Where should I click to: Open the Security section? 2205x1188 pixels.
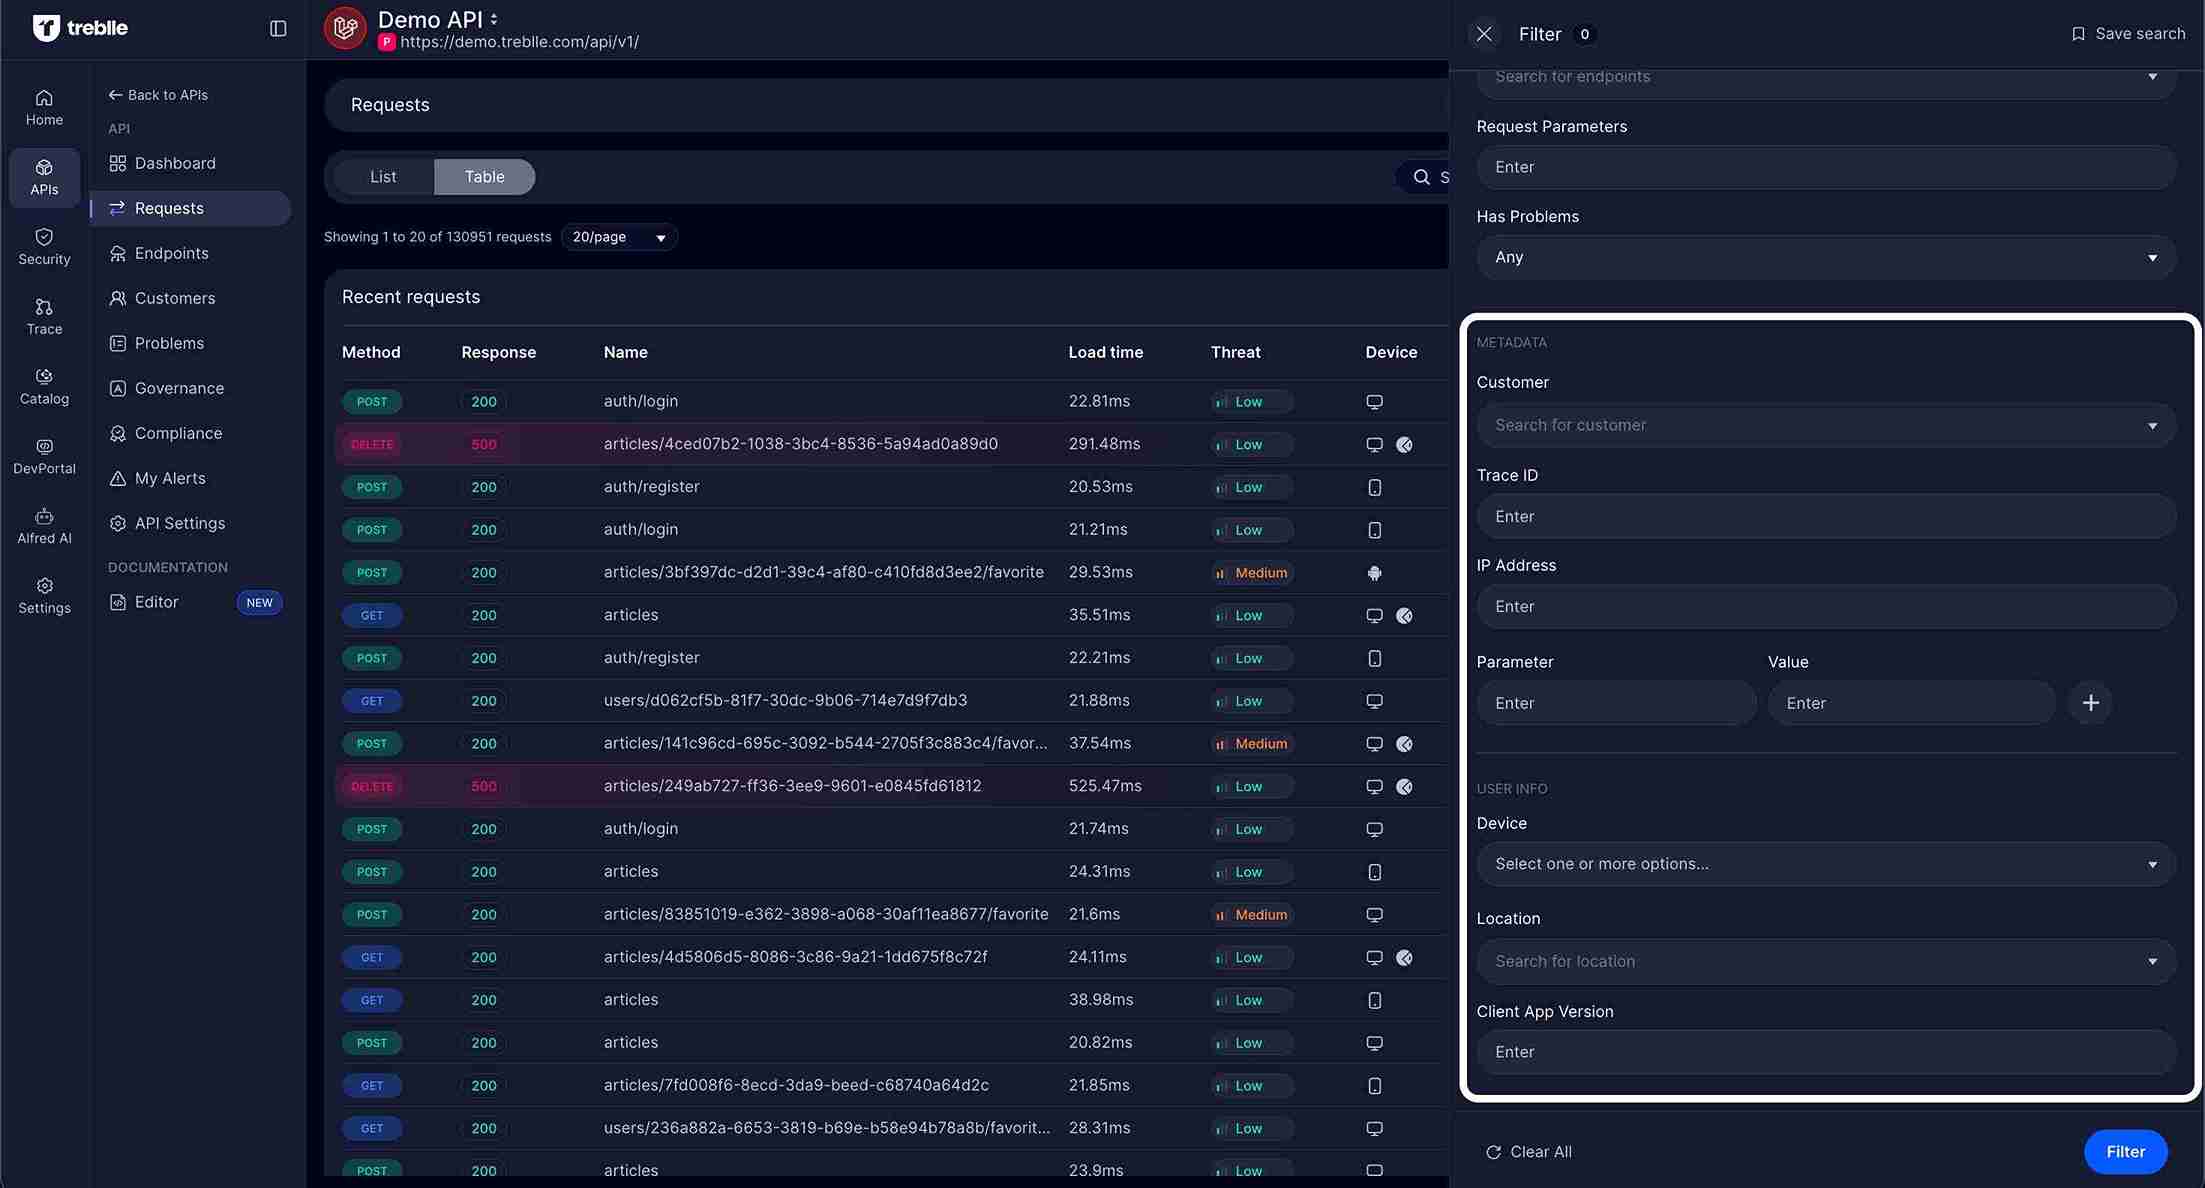tap(44, 246)
